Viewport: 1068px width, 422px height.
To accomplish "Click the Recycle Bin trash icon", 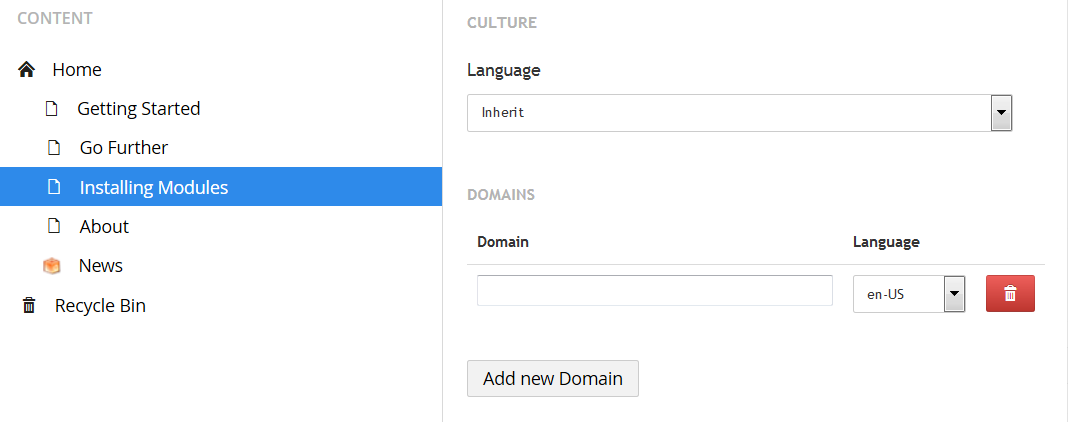I will (x=29, y=305).
